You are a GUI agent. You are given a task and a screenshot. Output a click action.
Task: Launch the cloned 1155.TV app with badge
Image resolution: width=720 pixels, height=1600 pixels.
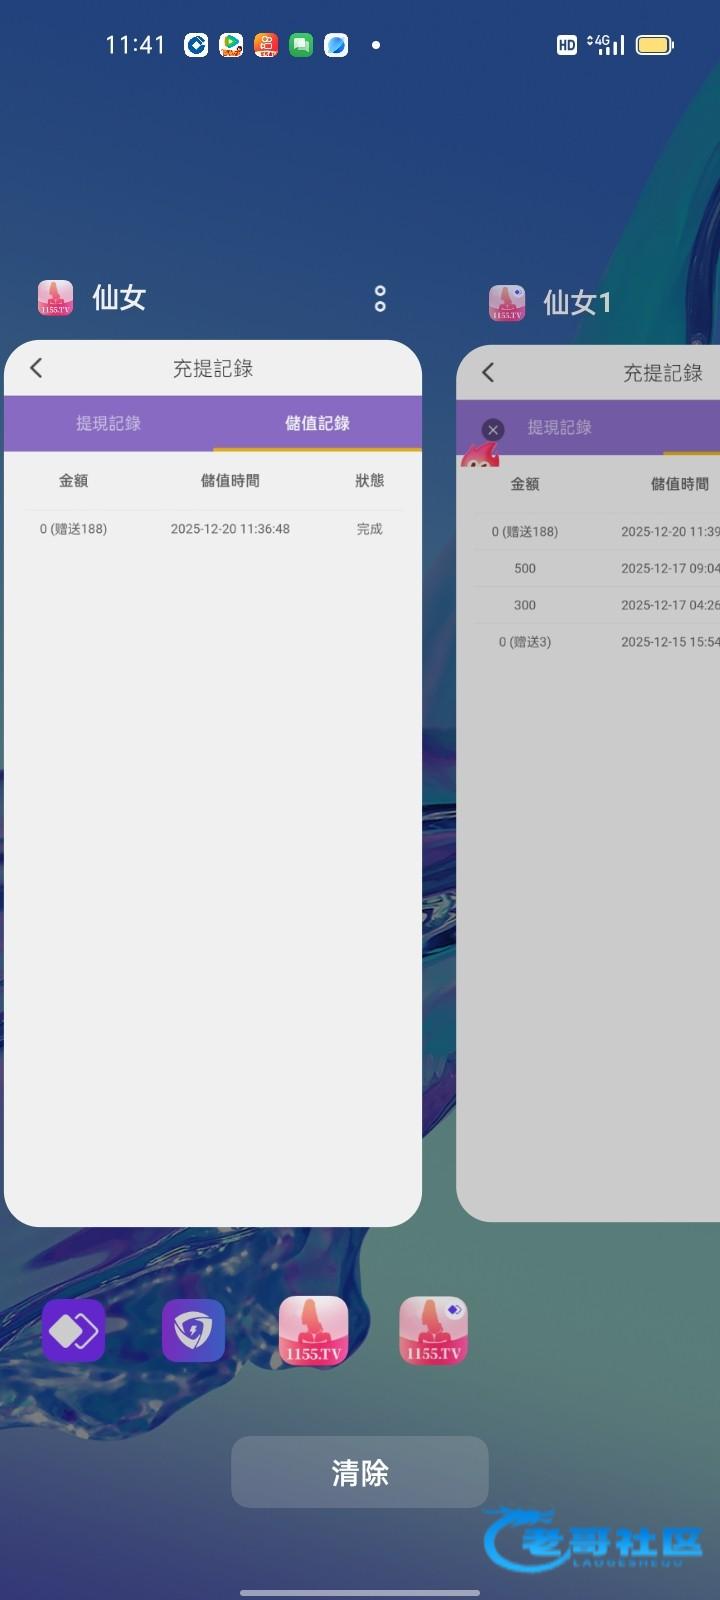pos(433,1331)
